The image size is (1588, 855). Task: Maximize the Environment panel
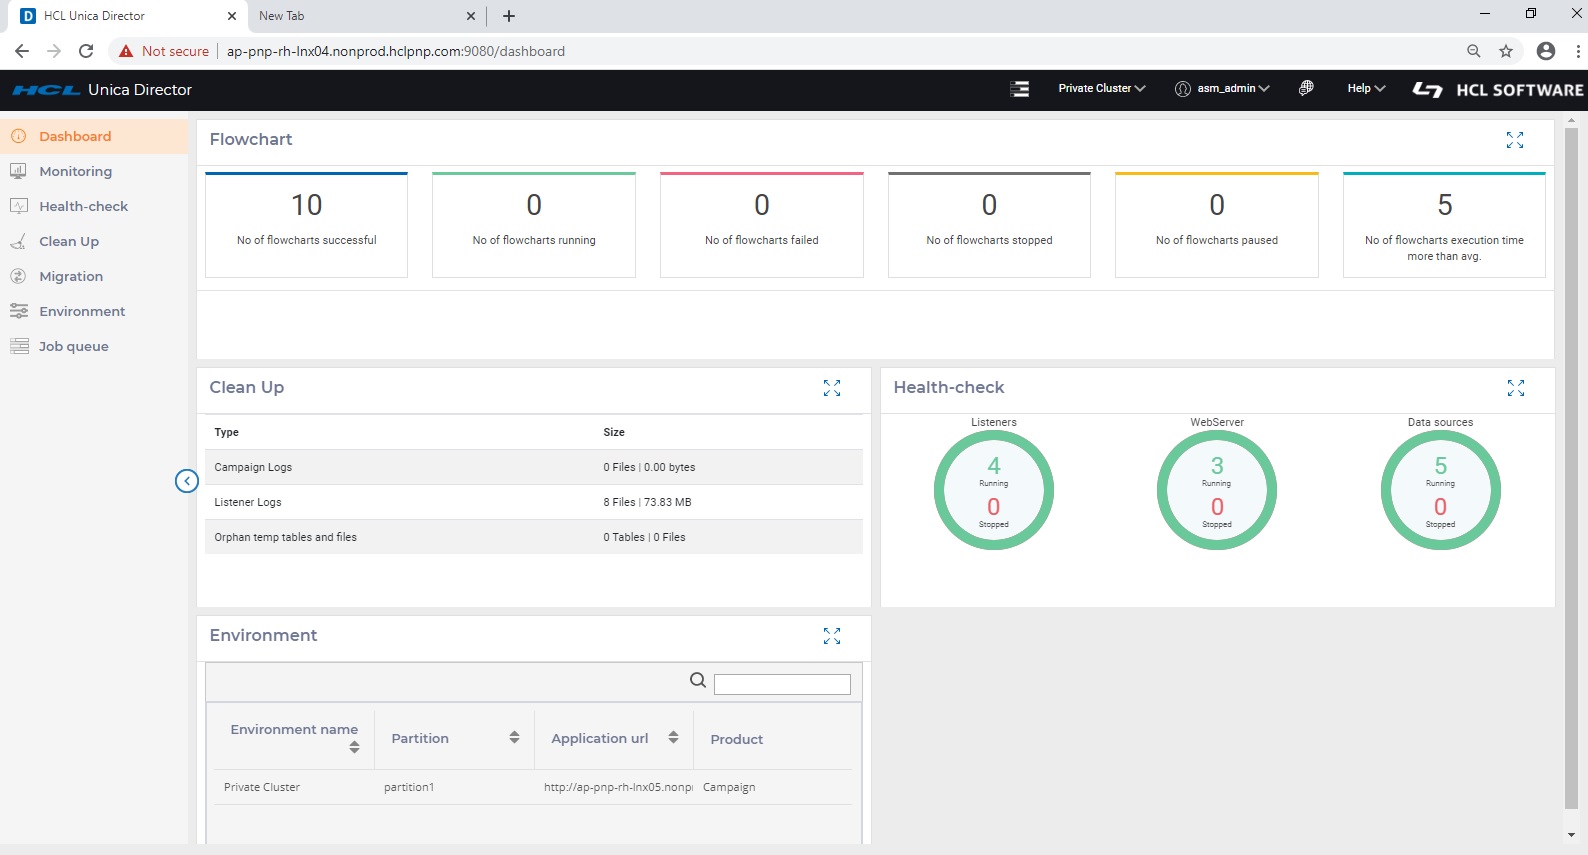point(831,636)
